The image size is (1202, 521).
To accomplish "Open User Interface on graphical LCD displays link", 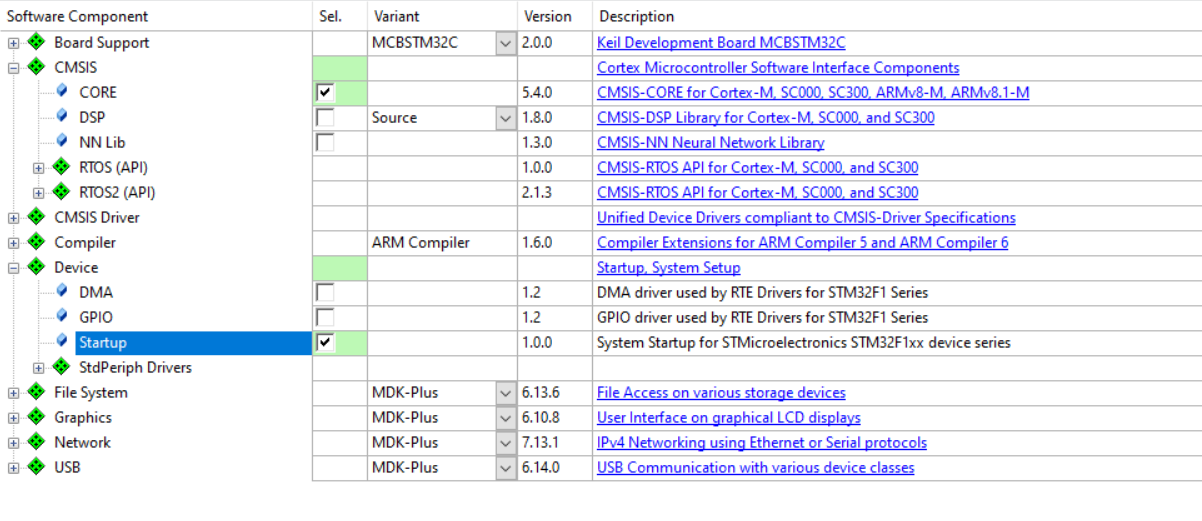I will pos(728,418).
